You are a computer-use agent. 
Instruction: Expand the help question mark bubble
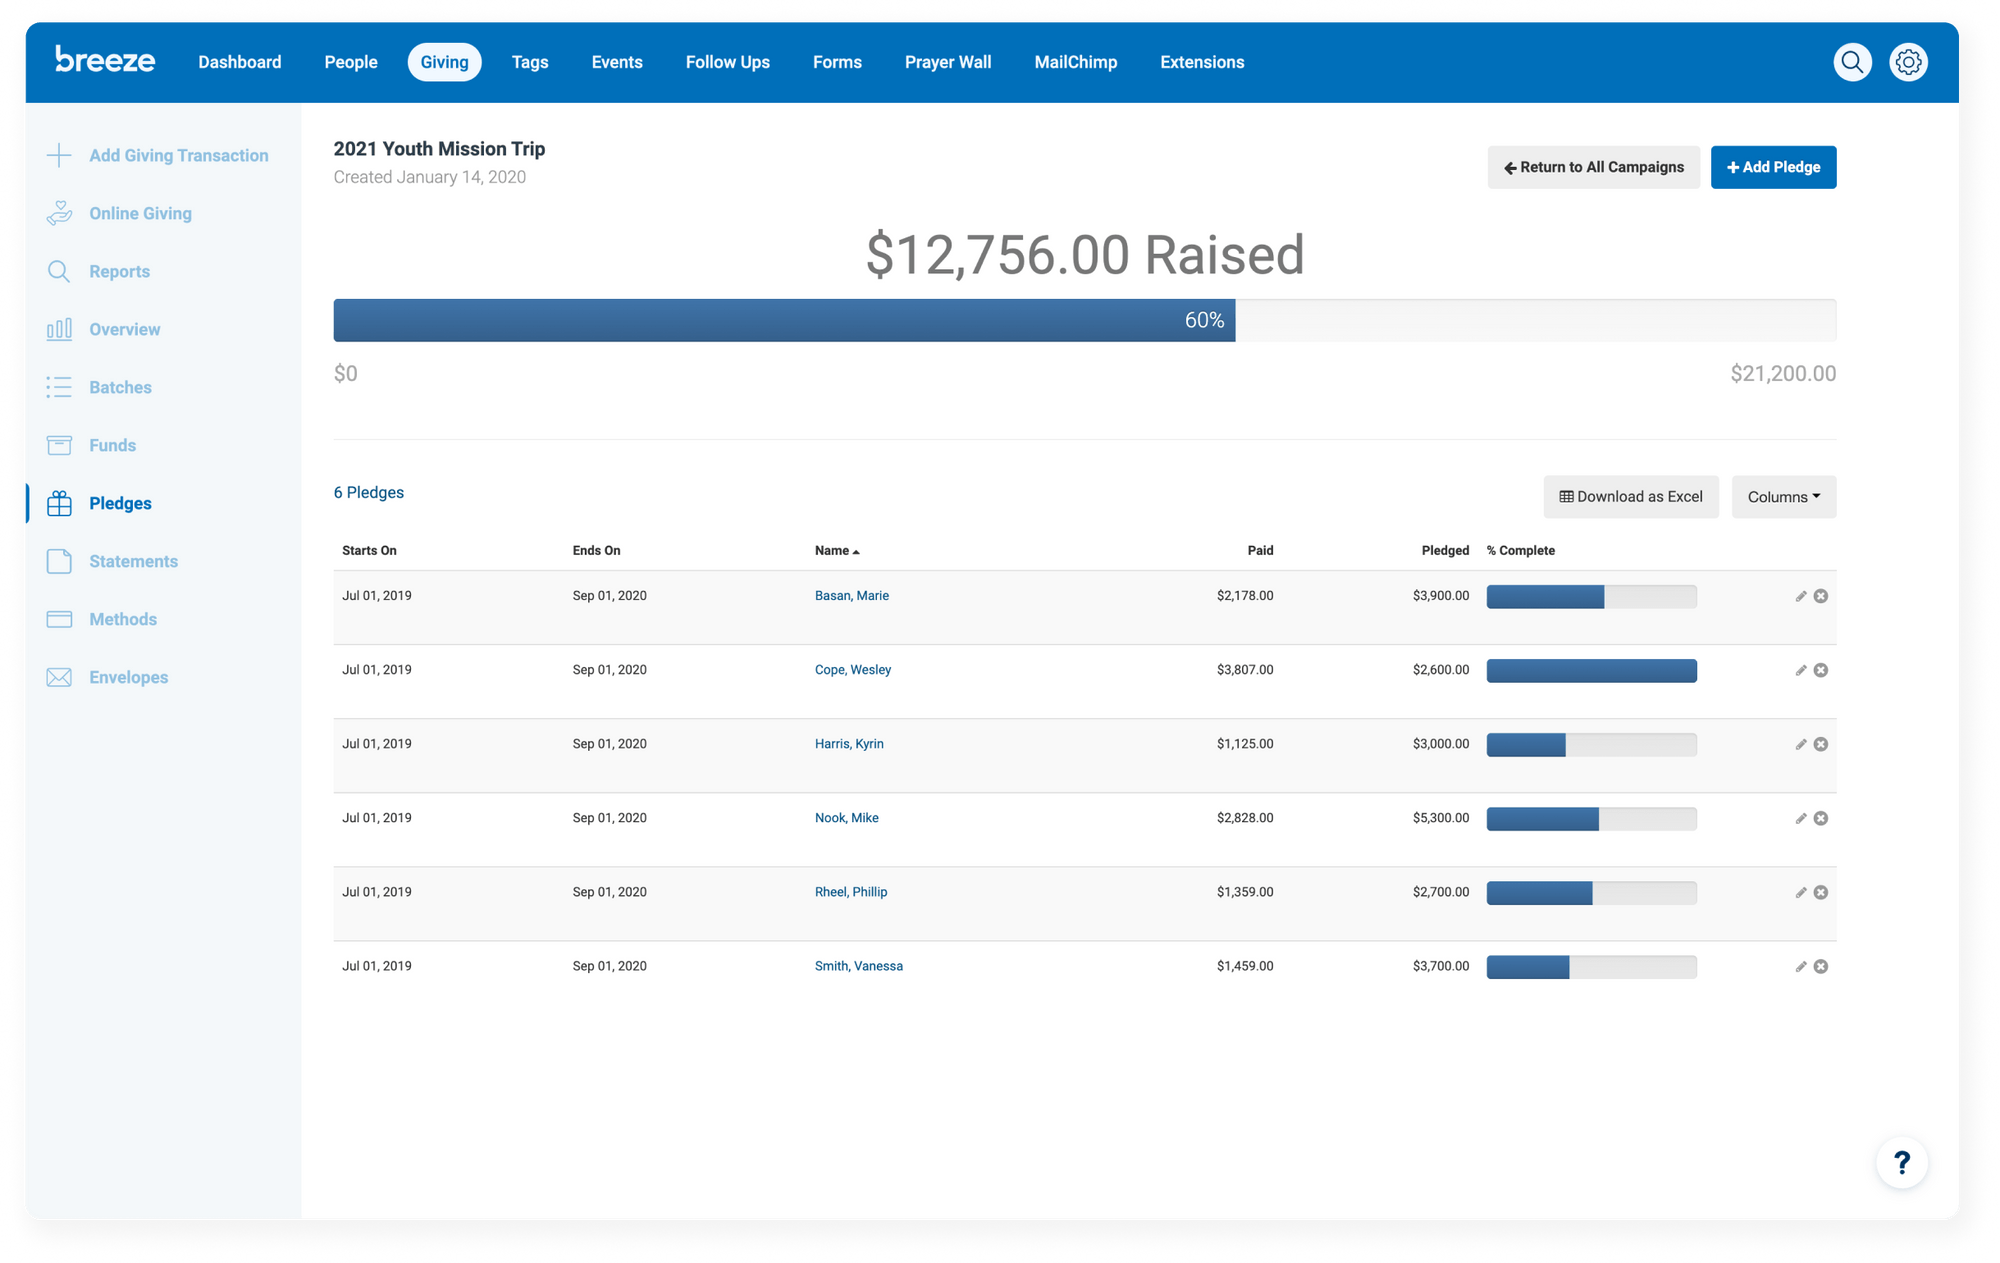pos(1902,1162)
